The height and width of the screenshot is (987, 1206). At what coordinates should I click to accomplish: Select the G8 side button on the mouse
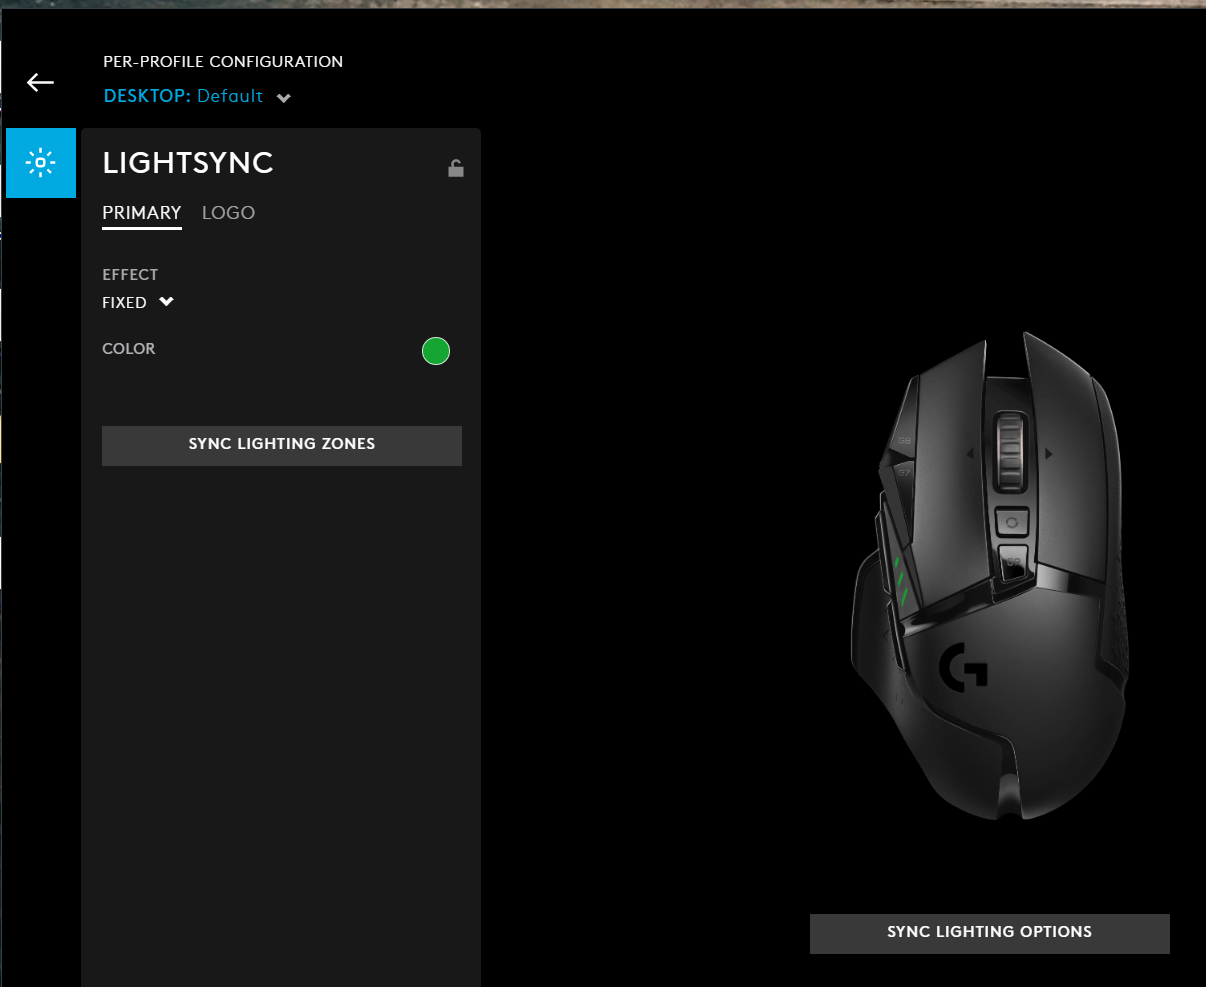906,440
